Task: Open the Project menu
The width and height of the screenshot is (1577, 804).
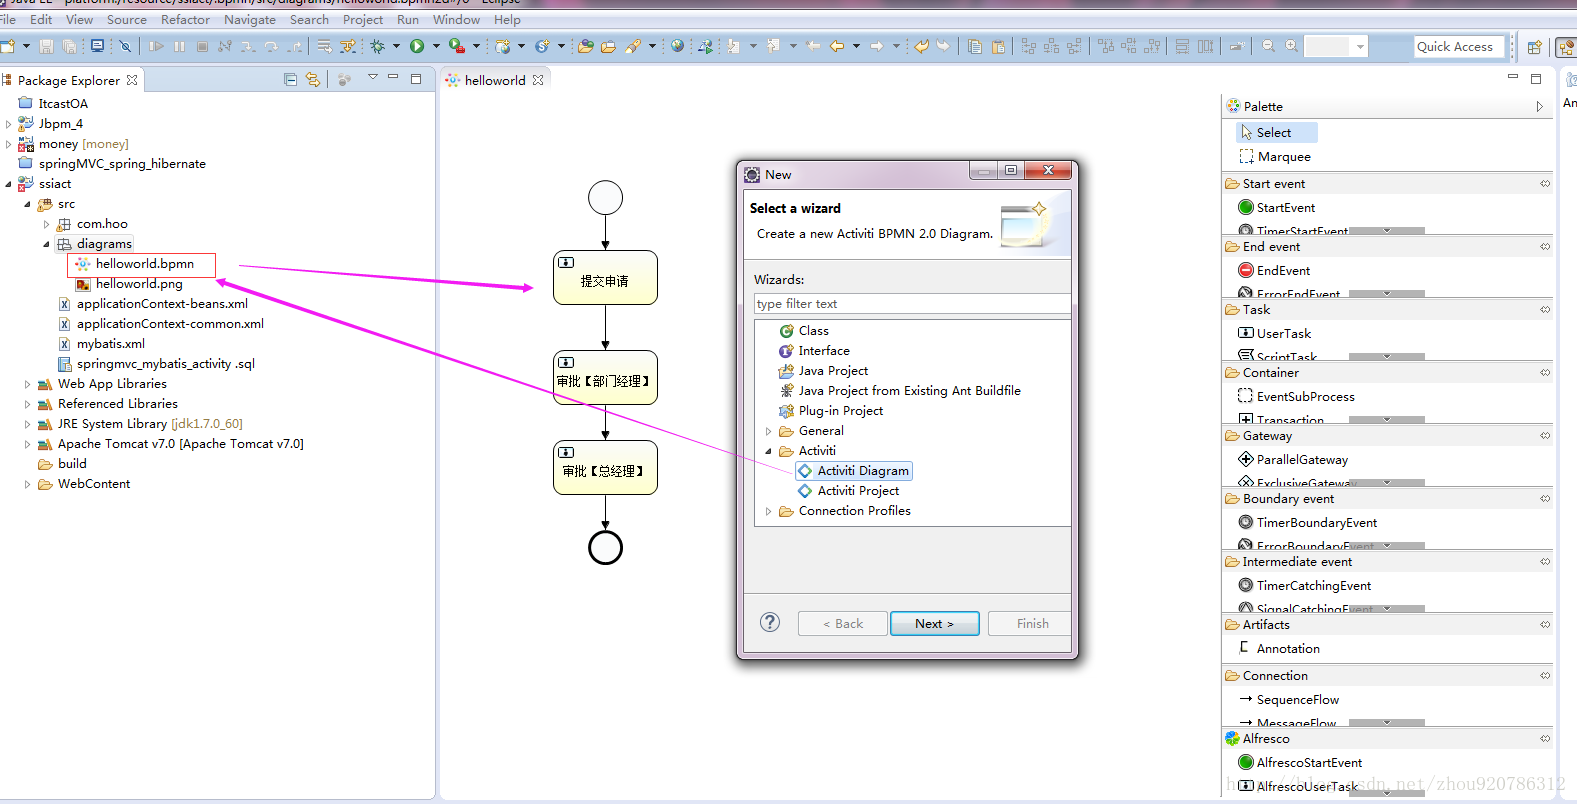Action: pyautogui.click(x=363, y=19)
